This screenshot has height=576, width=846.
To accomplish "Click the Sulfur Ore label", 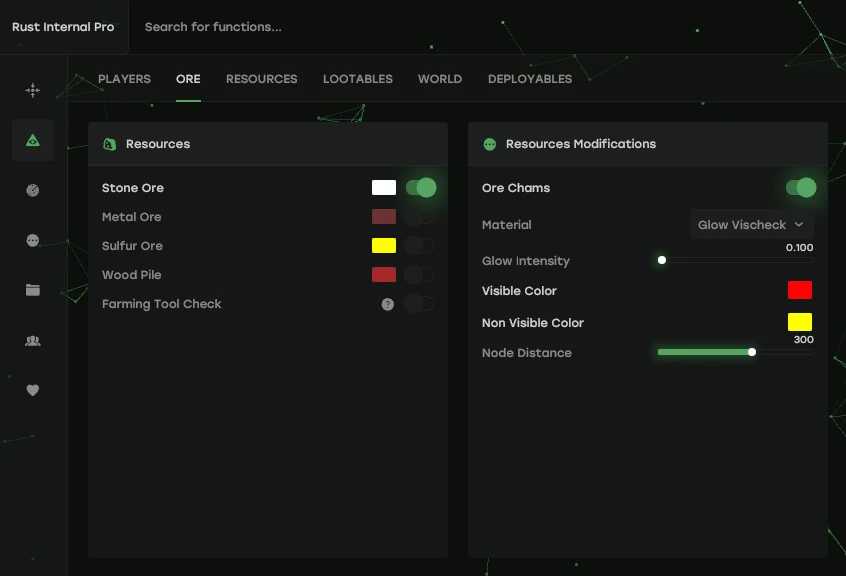I will point(132,246).
